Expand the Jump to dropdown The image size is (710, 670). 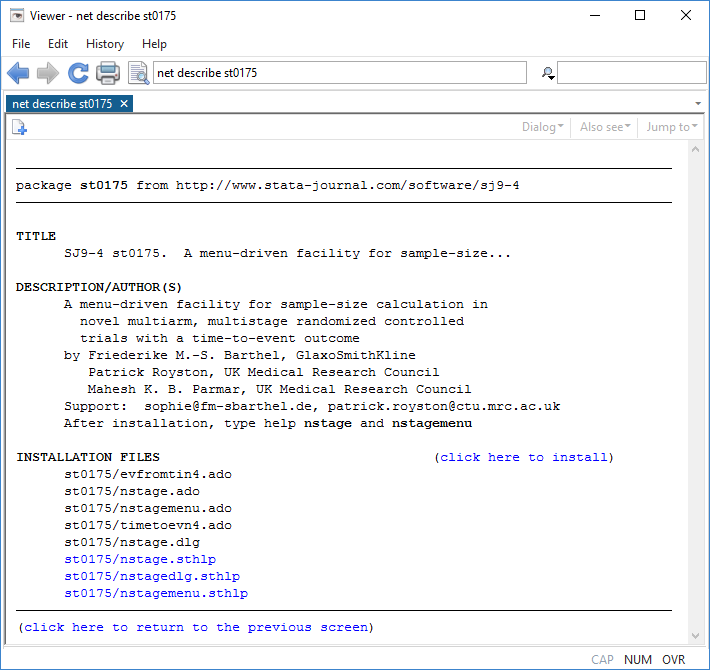[672, 127]
